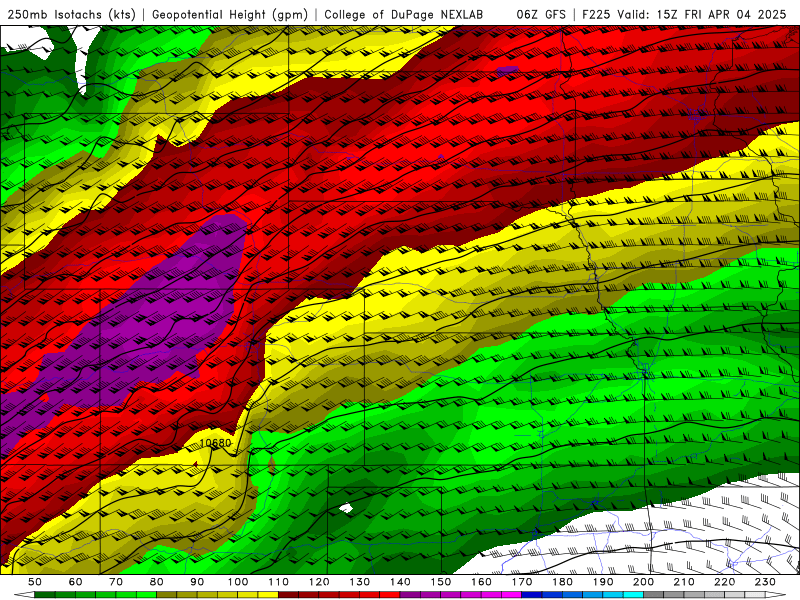
Task: Select the 200 value on the color scale
Action: point(644,582)
